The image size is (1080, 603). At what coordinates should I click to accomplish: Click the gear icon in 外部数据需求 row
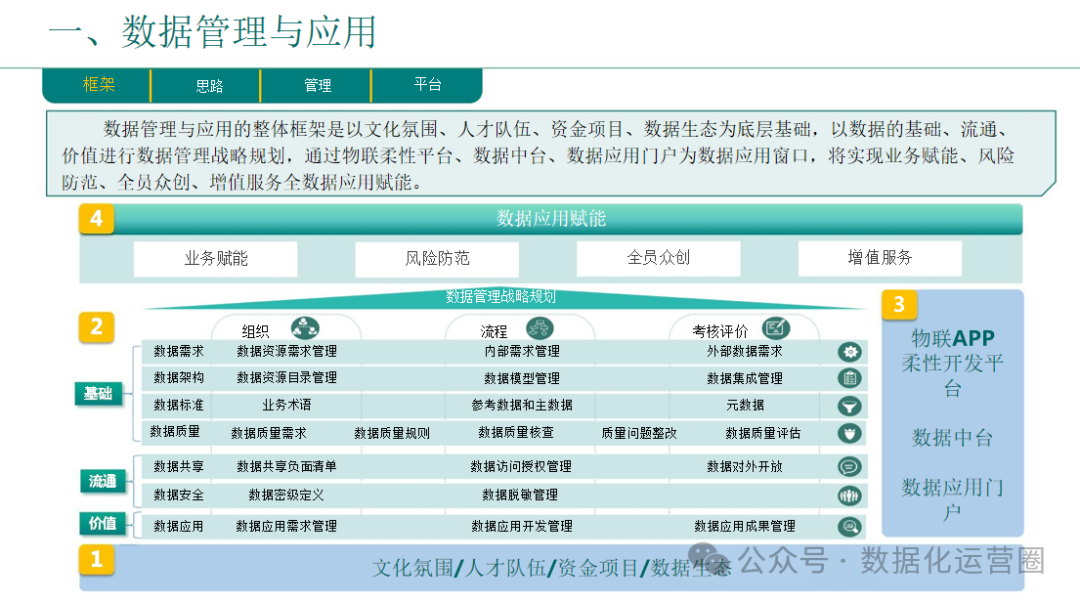coord(850,352)
